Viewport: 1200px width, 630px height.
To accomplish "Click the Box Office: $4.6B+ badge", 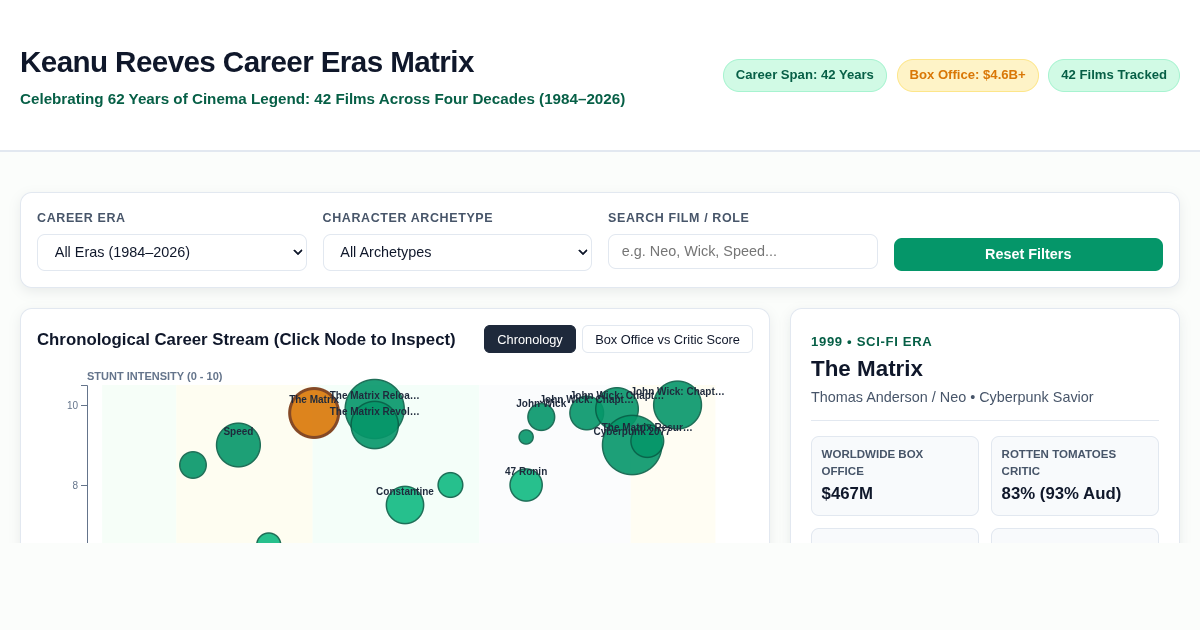I will [968, 75].
